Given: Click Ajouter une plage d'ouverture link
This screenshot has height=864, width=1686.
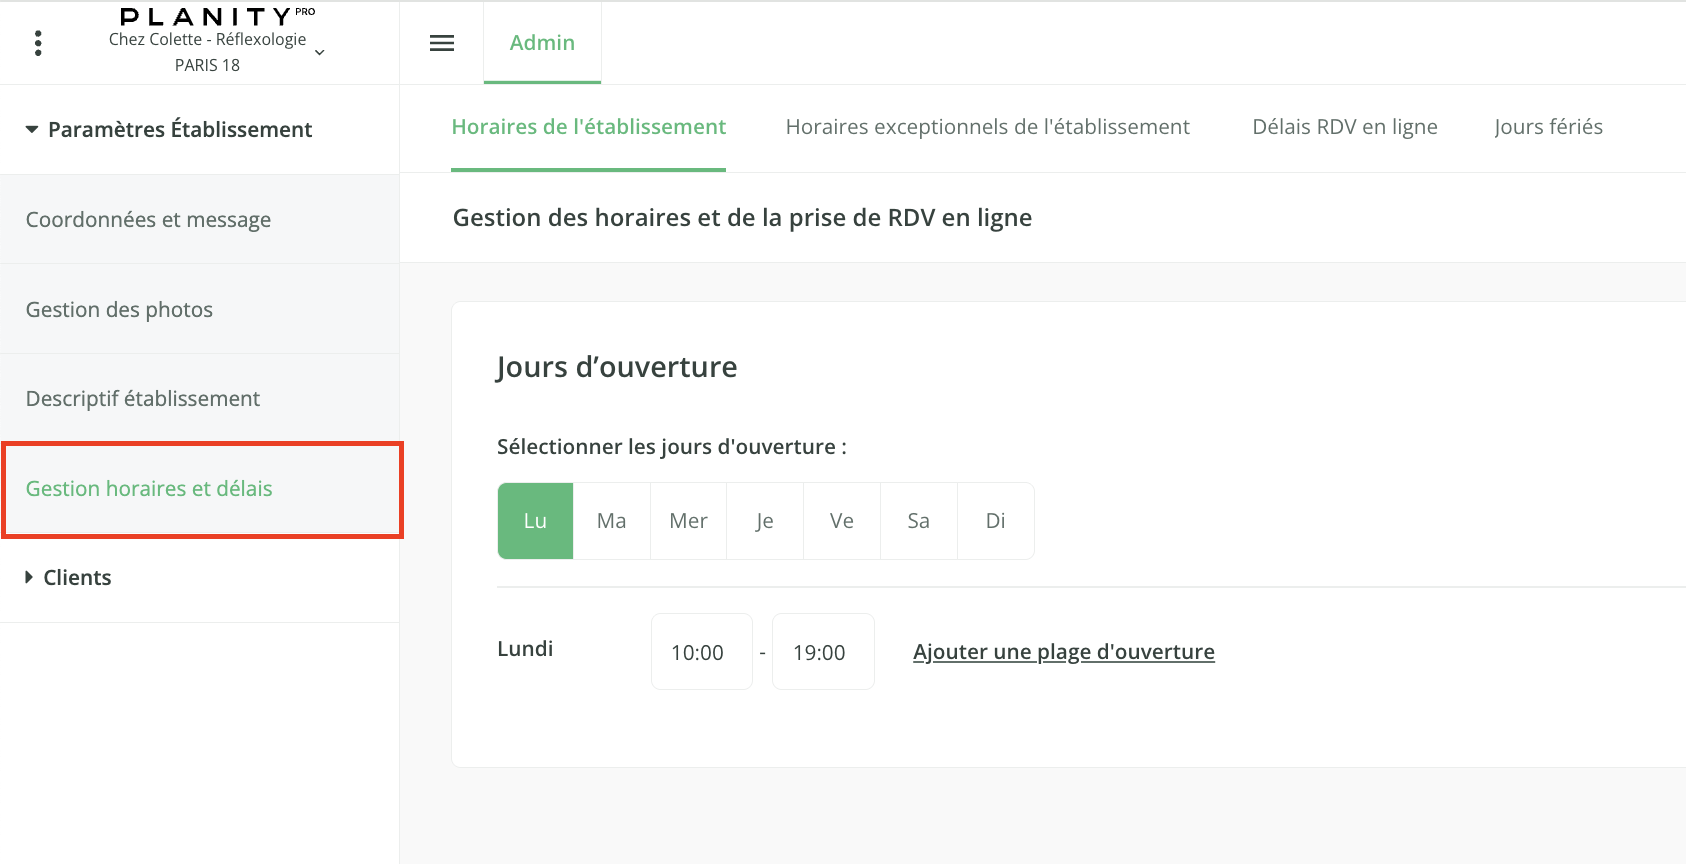Looking at the screenshot, I should click(1064, 652).
